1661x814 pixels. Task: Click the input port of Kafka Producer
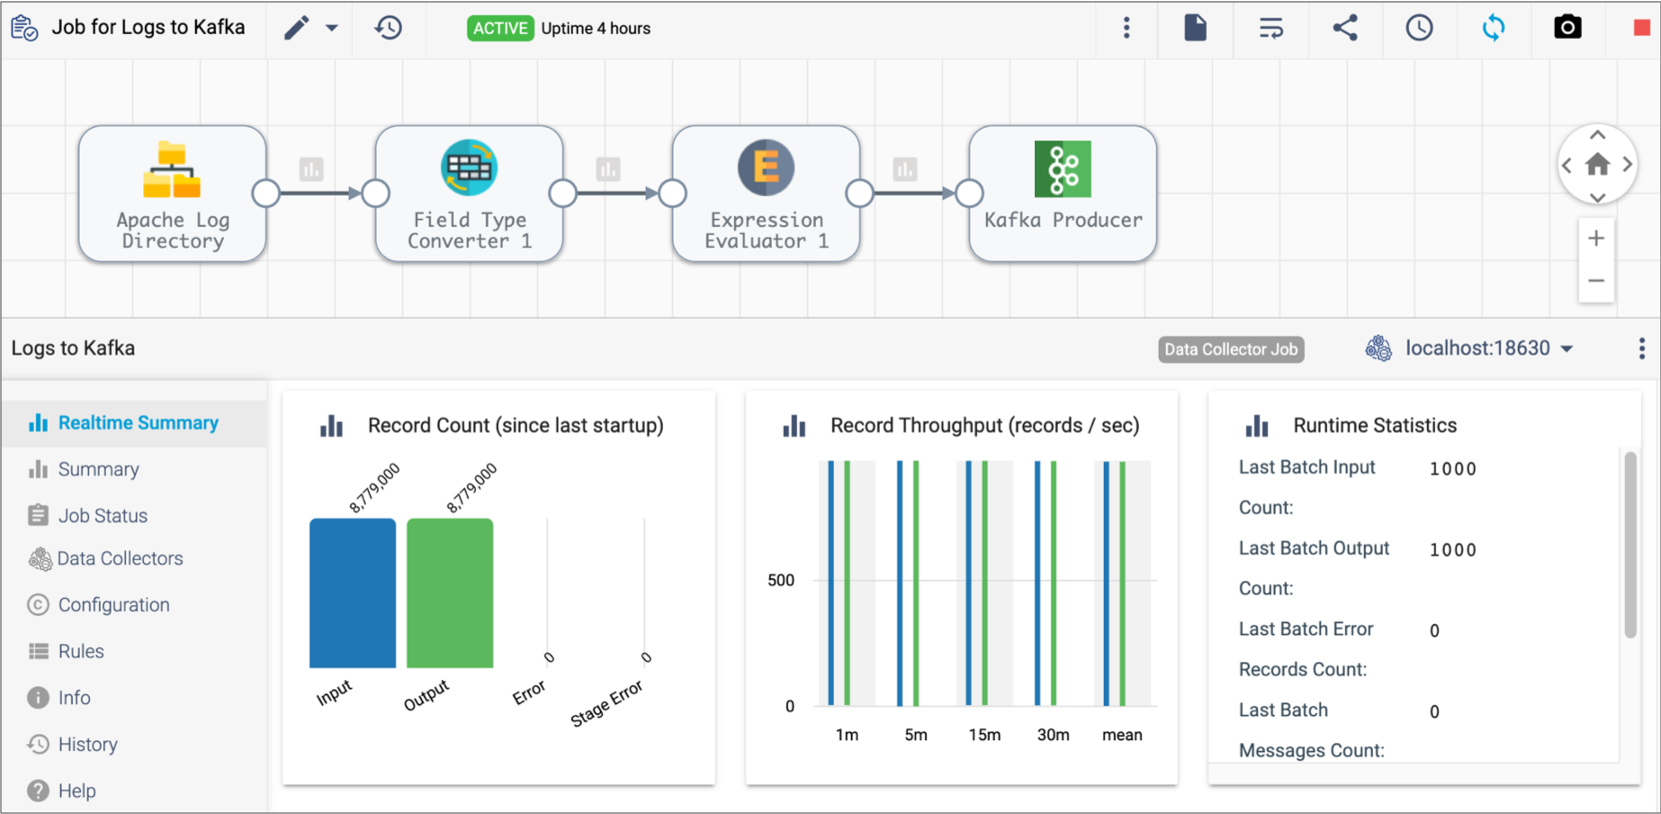point(969,193)
